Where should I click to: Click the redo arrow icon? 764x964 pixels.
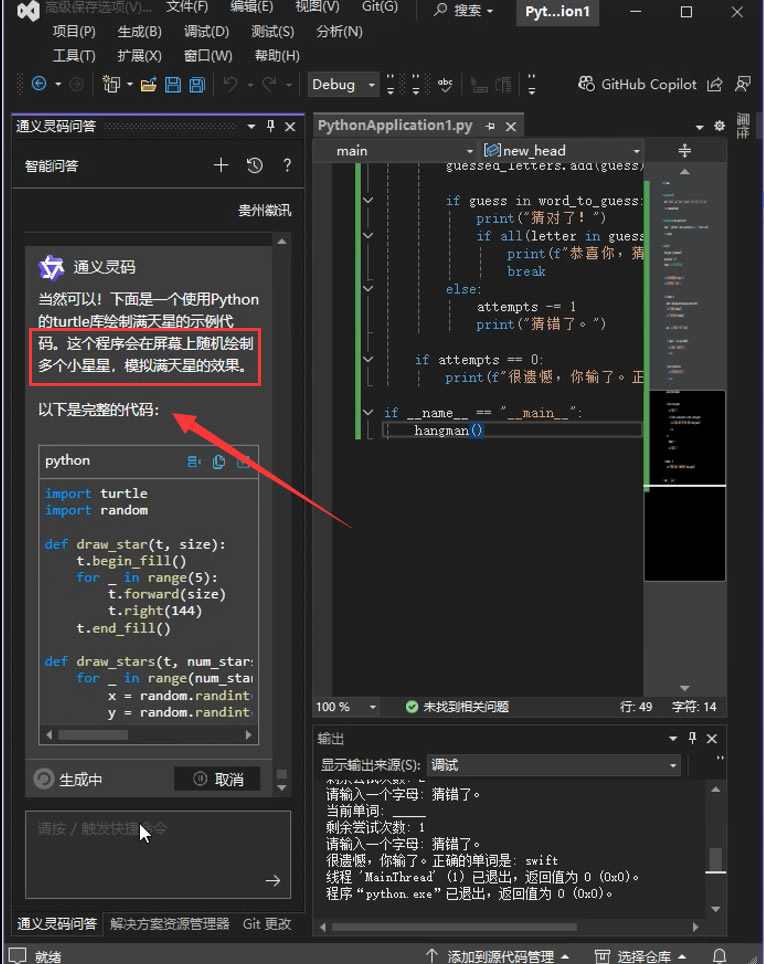point(269,84)
